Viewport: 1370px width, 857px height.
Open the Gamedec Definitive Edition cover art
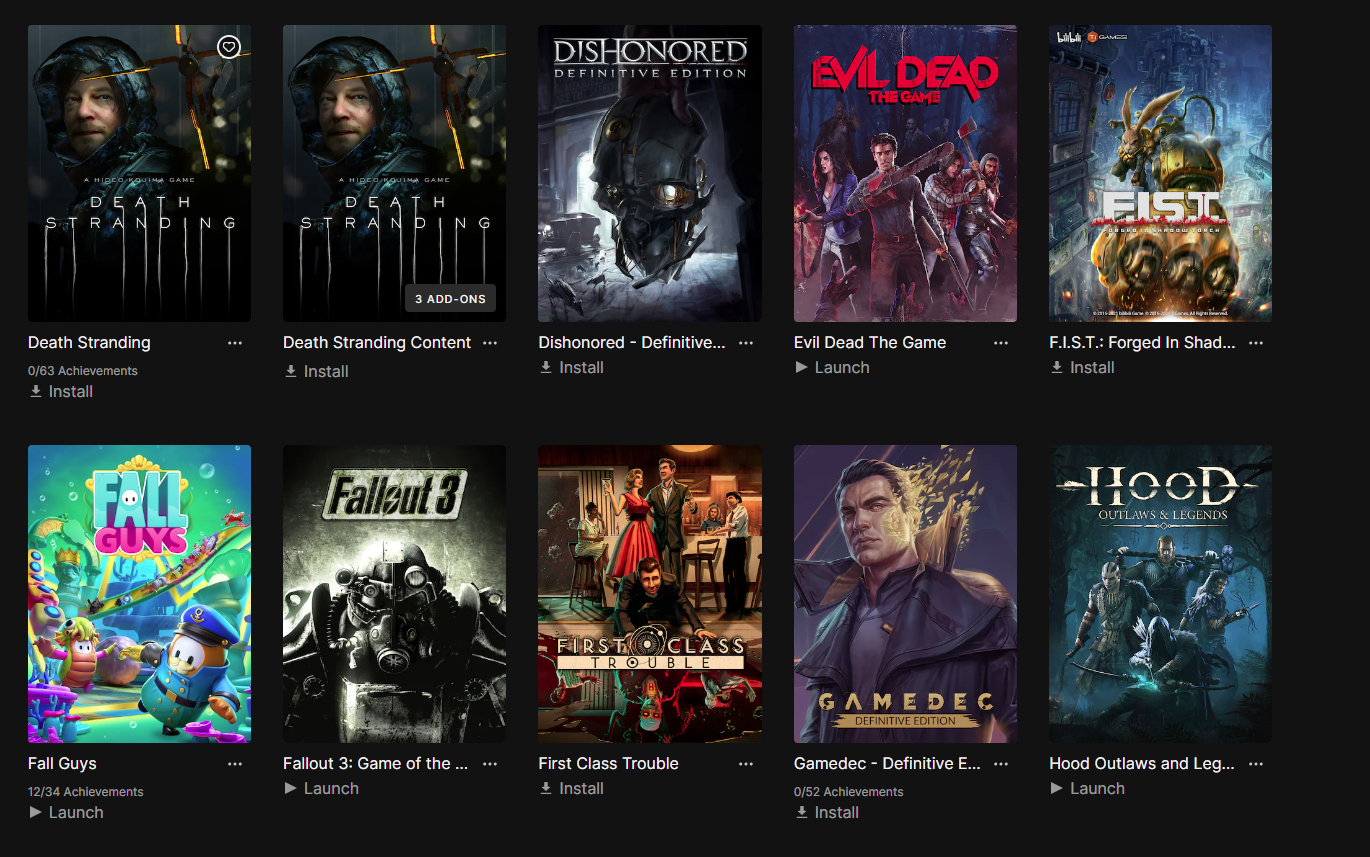(x=905, y=594)
